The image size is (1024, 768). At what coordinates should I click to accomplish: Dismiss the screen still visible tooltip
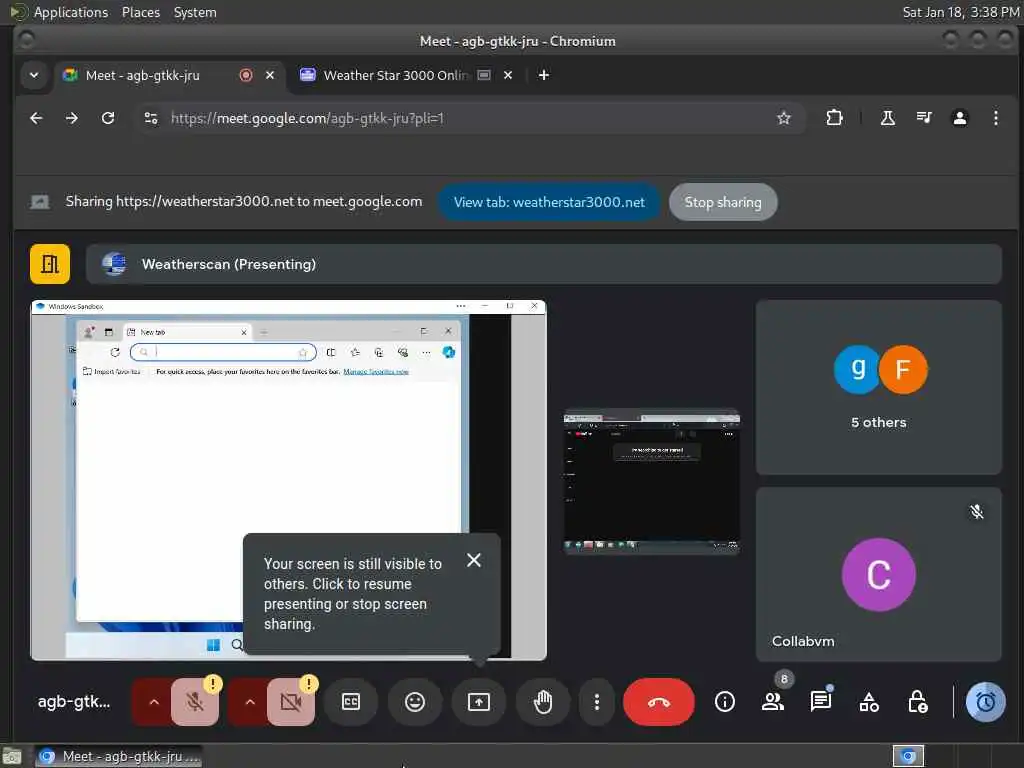[x=474, y=560]
